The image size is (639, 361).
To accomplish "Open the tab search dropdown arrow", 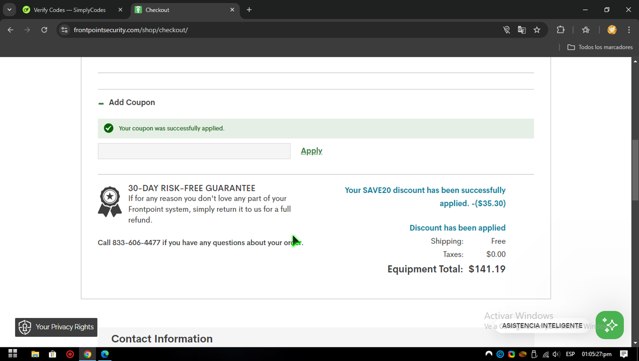I will pos(9,10).
